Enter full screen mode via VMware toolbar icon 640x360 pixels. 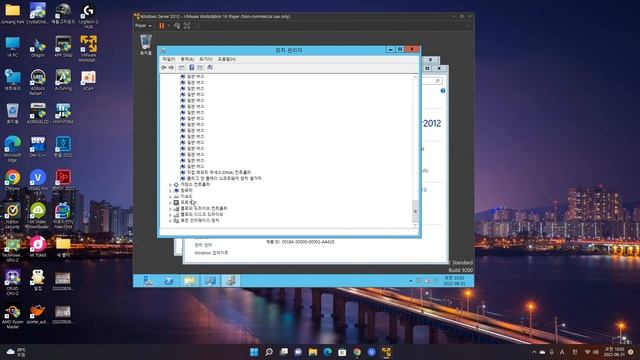187,26
